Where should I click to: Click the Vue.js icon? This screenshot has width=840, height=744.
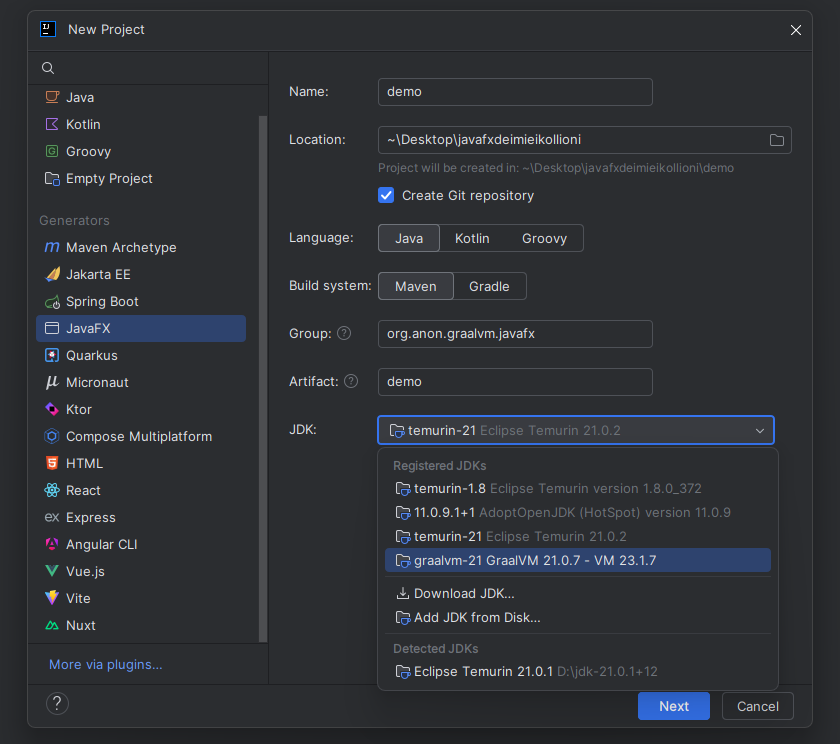pyautogui.click(x=52, y=571)
